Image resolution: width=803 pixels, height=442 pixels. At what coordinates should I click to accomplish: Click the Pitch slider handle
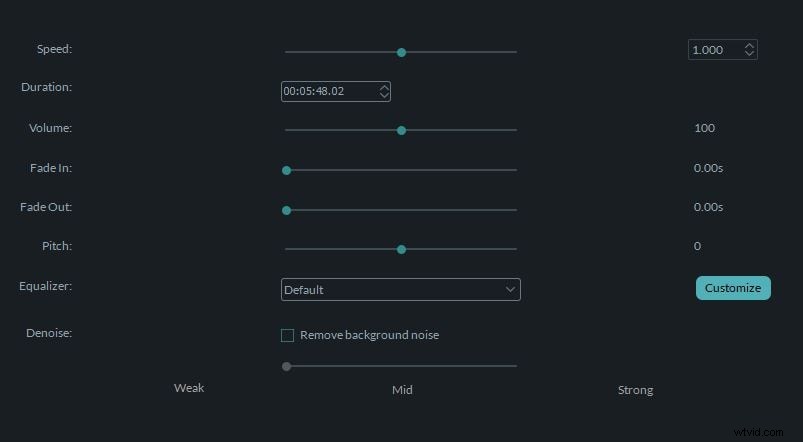(x=402, y=249)
